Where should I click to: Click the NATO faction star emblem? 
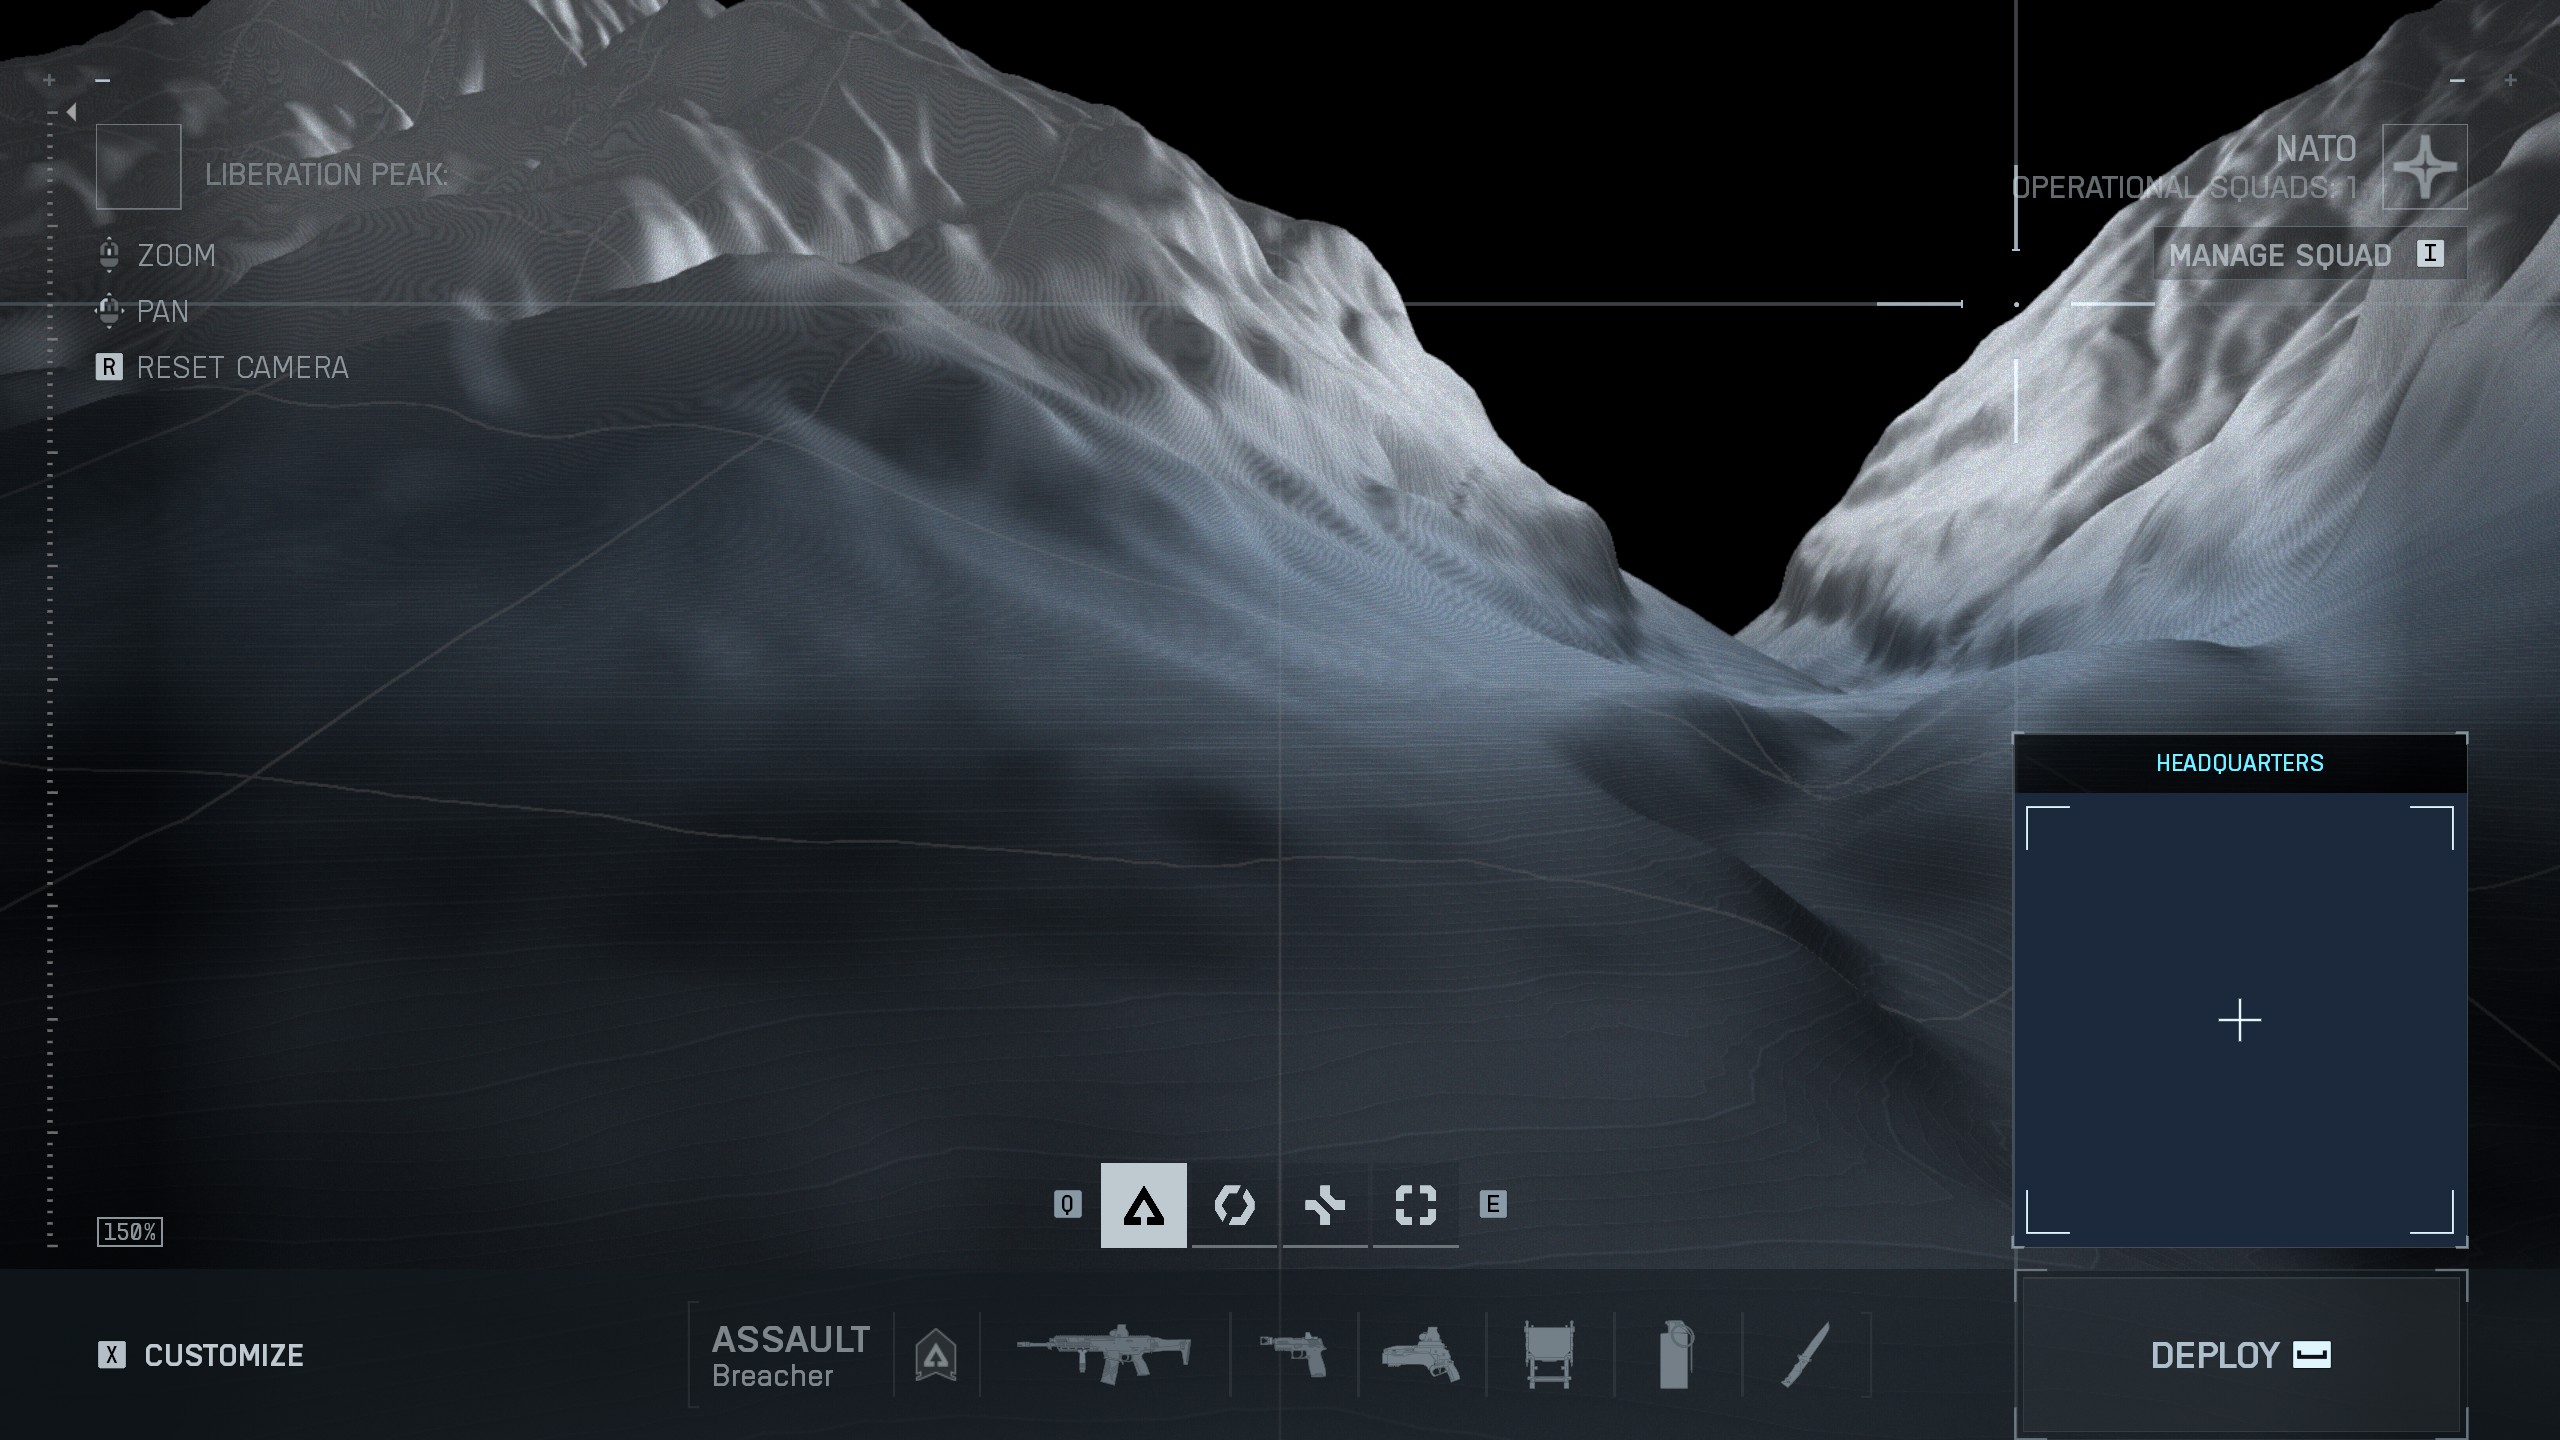tap(2424, 167)
